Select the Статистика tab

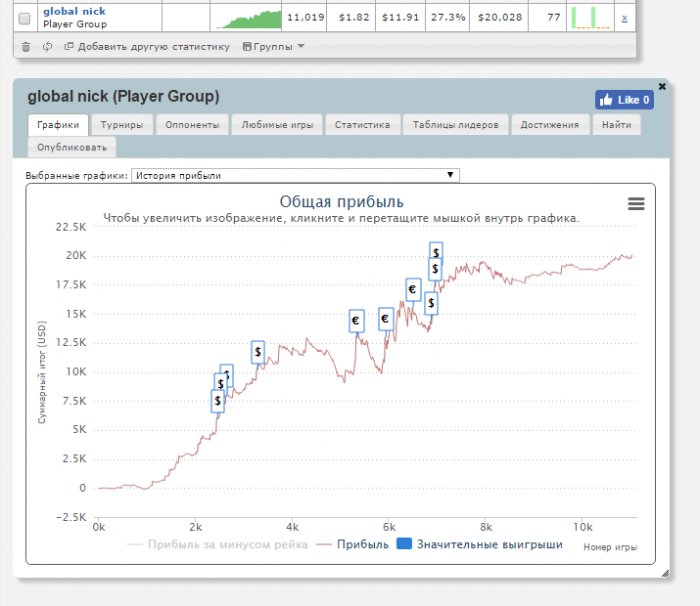click(x=362, y=125)
